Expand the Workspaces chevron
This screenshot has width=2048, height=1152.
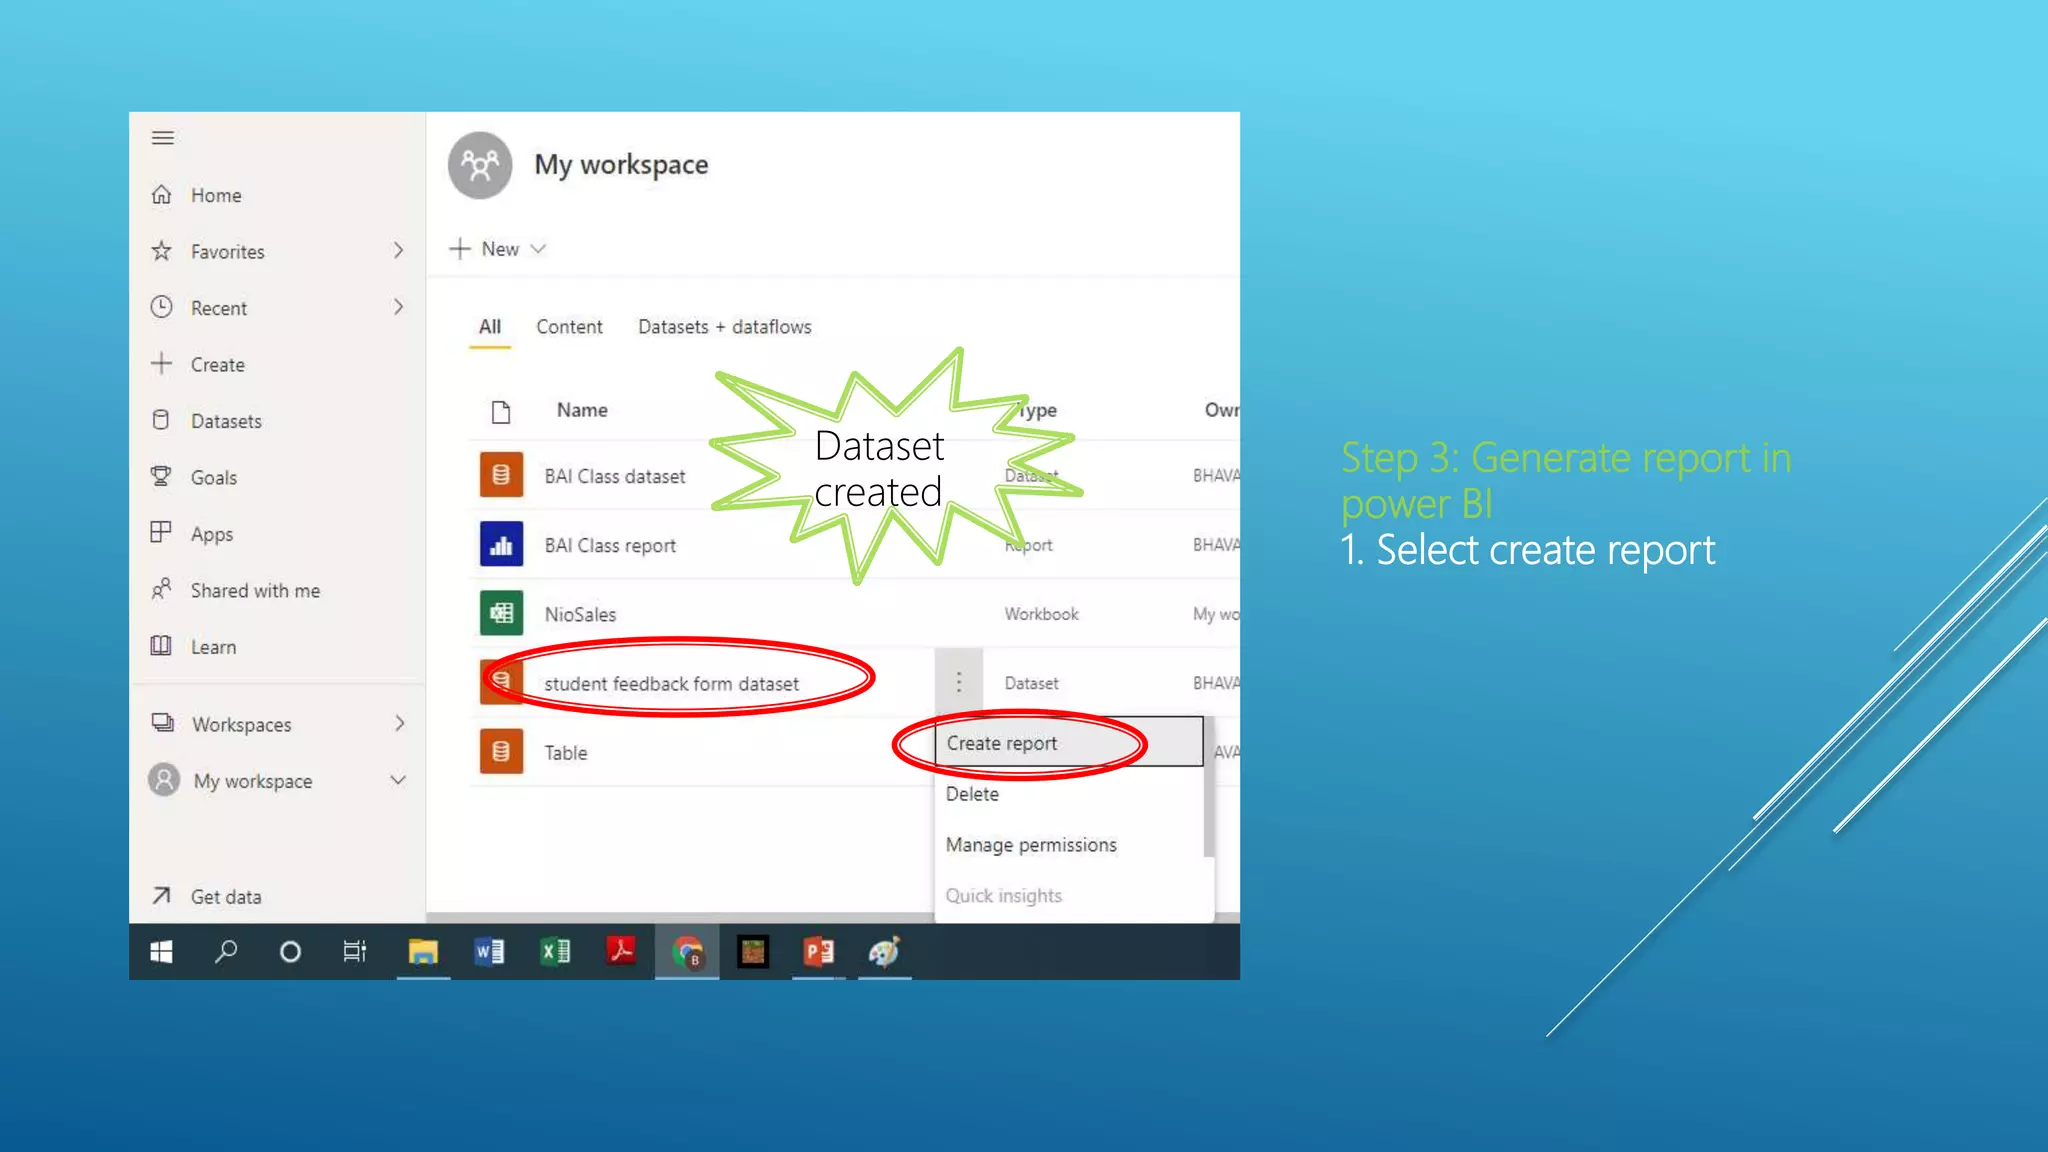(x=399, y=723)
